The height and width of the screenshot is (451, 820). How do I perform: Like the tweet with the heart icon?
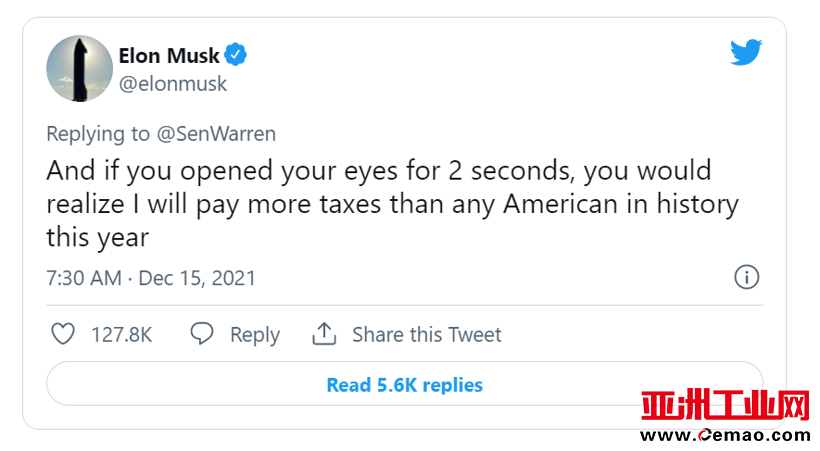62,334
